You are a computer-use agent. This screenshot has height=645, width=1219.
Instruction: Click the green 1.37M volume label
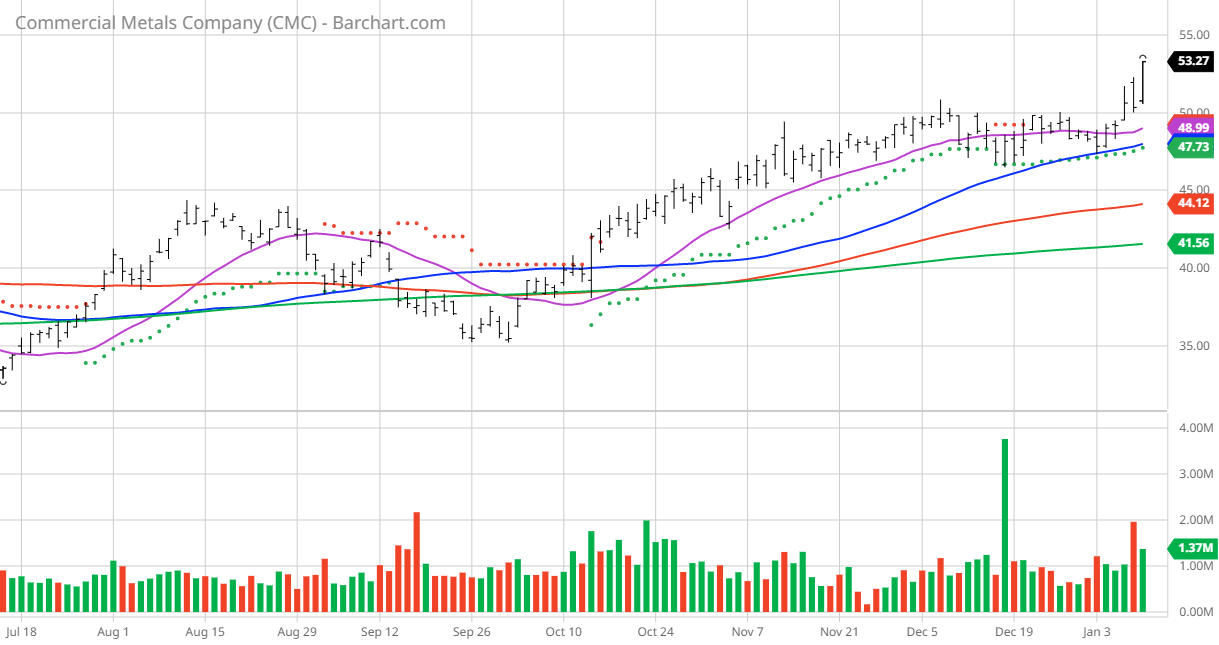[x=1194, y=550]
